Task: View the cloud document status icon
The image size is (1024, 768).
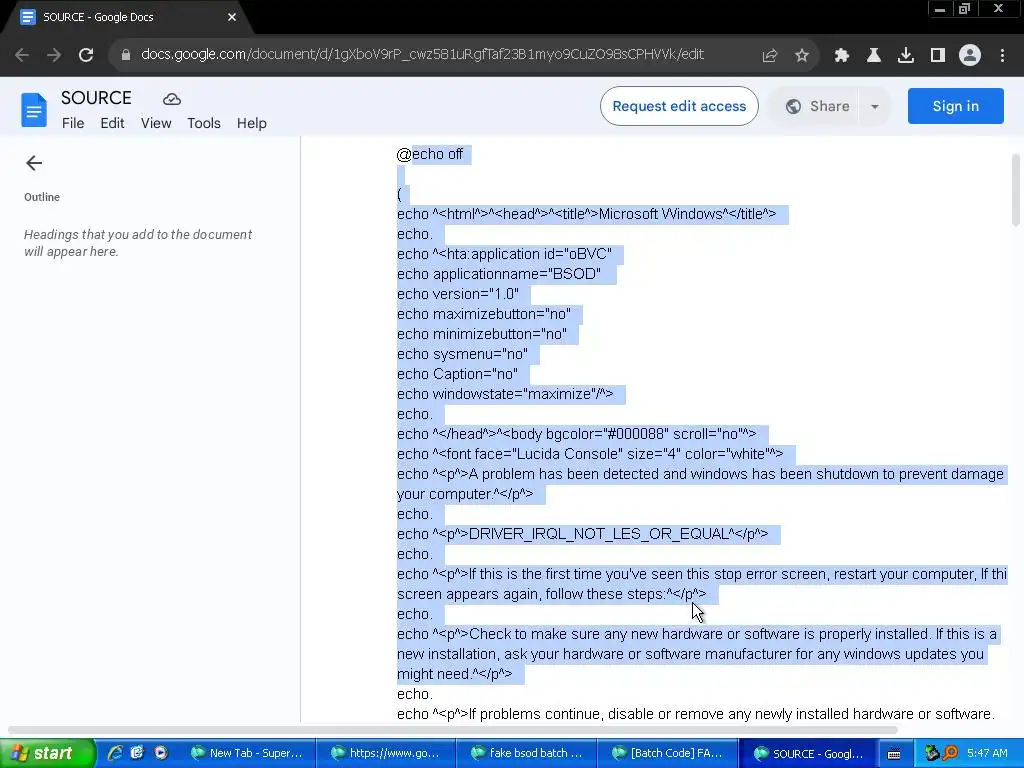Action: click(172, 99)
